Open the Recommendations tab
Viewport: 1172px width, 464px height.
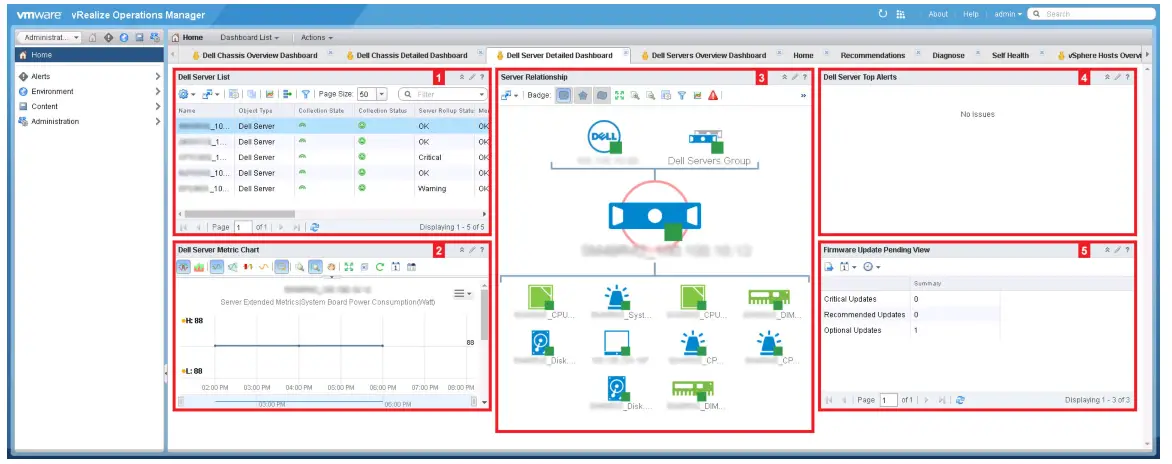click(872, 55)
